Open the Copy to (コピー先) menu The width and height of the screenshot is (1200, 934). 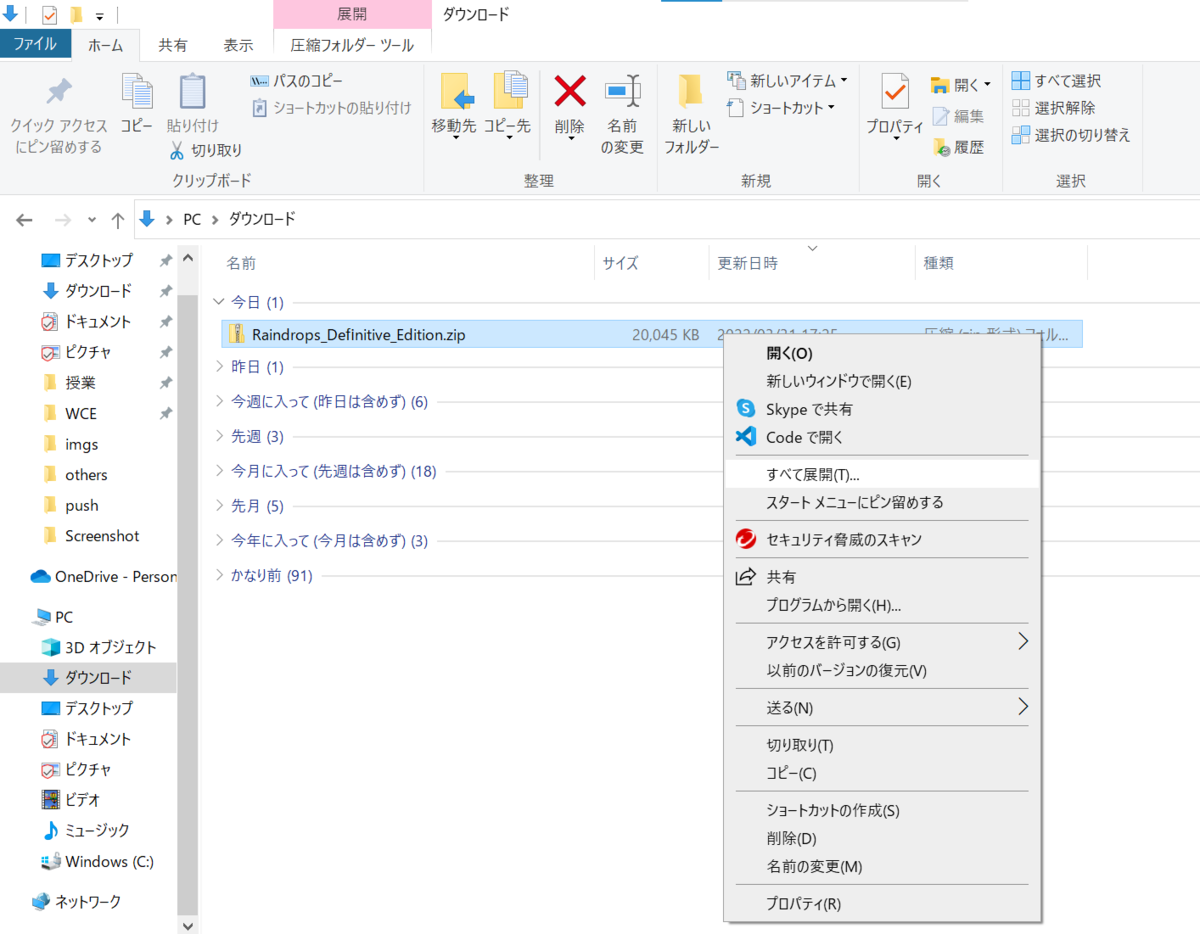pos(509,108)
